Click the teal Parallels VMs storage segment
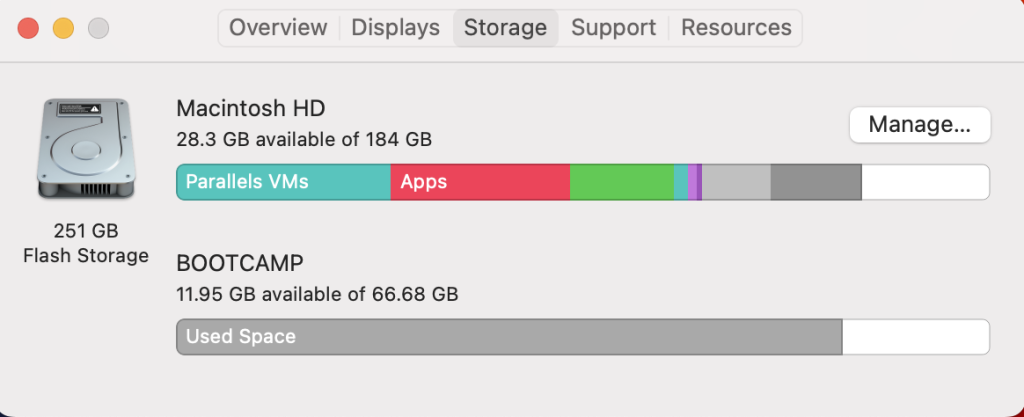Image resolution: width=1024 pixels, height=417 pixels. [x=283, y=183]
